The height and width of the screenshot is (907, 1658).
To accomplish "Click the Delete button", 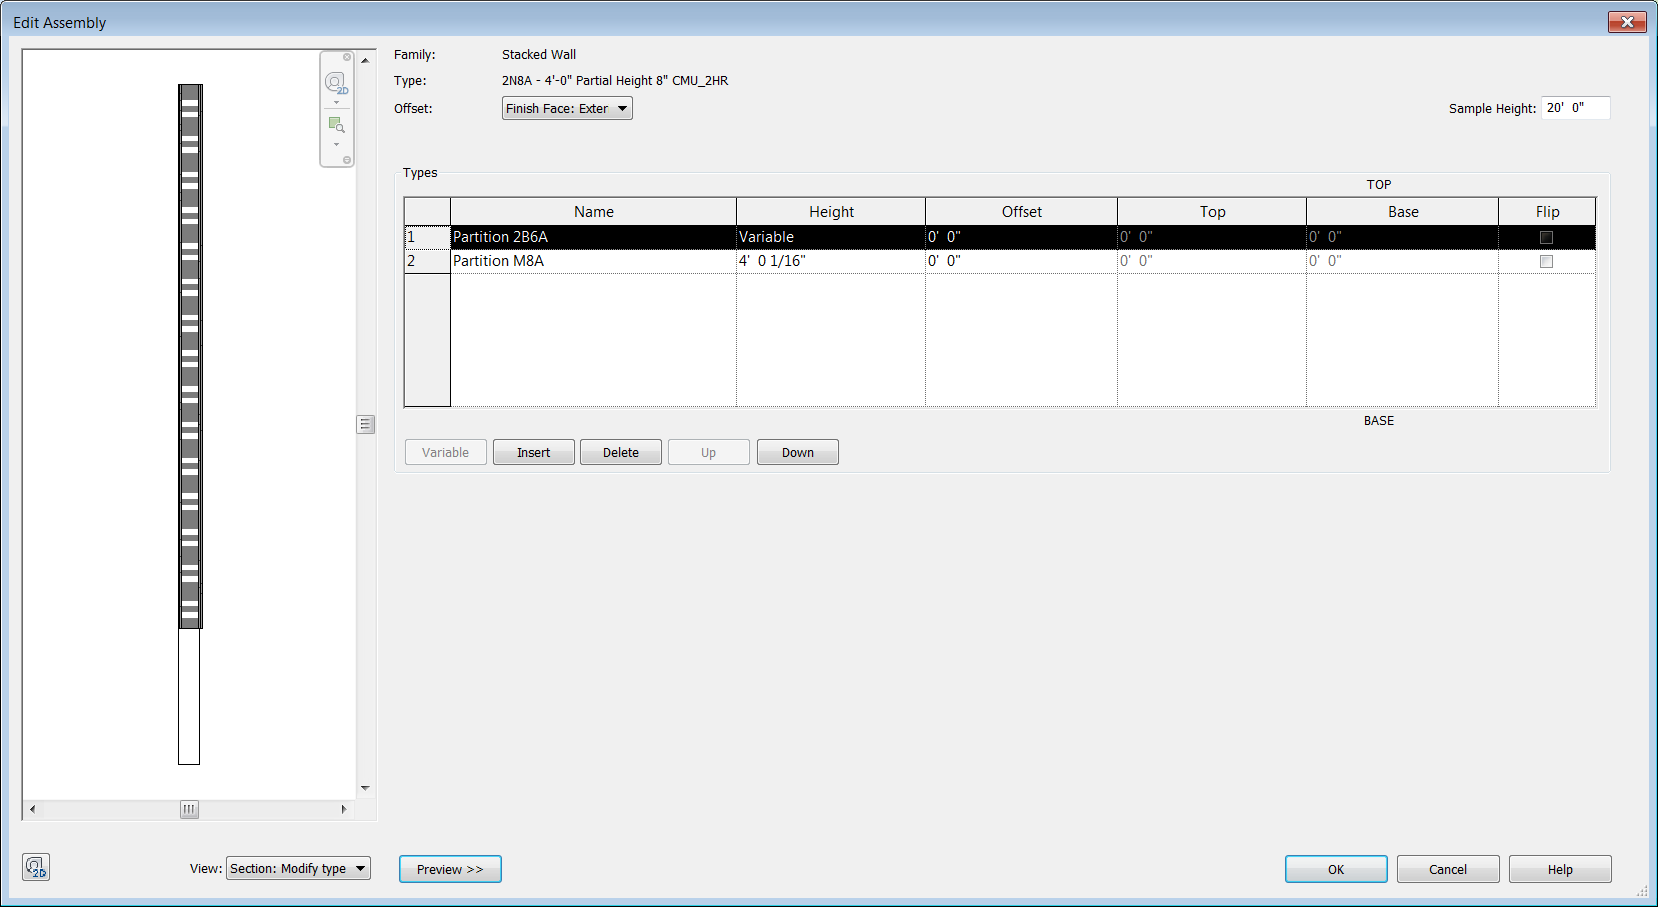I will coord(621,452).
